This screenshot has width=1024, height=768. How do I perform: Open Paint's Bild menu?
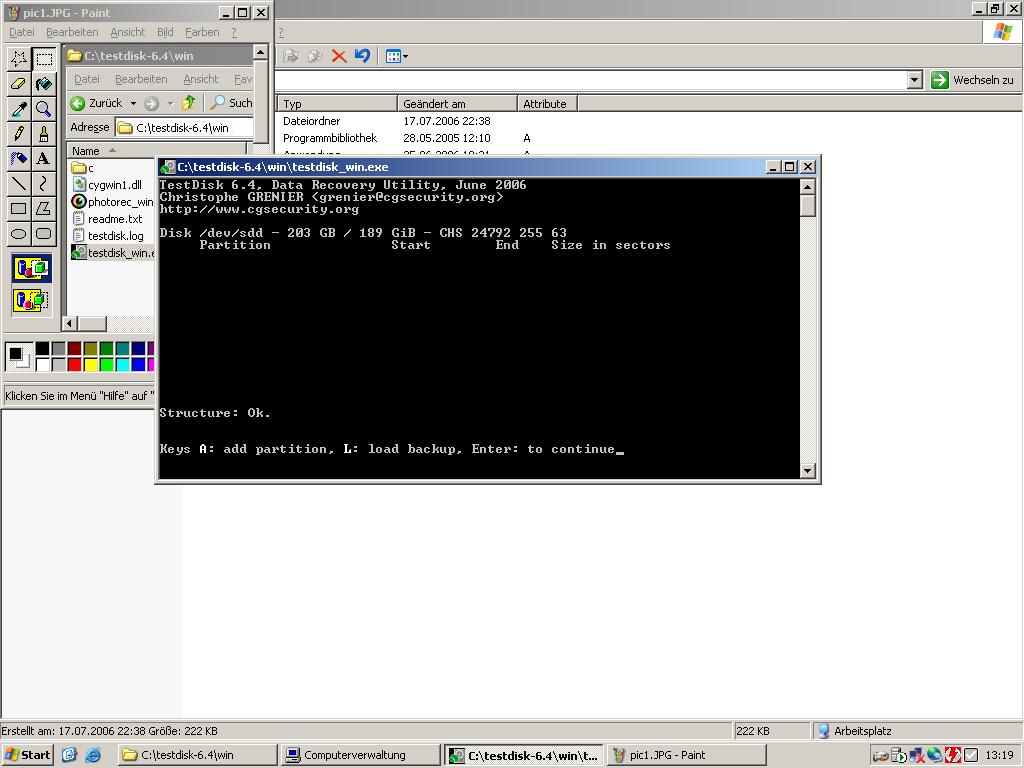165,32
